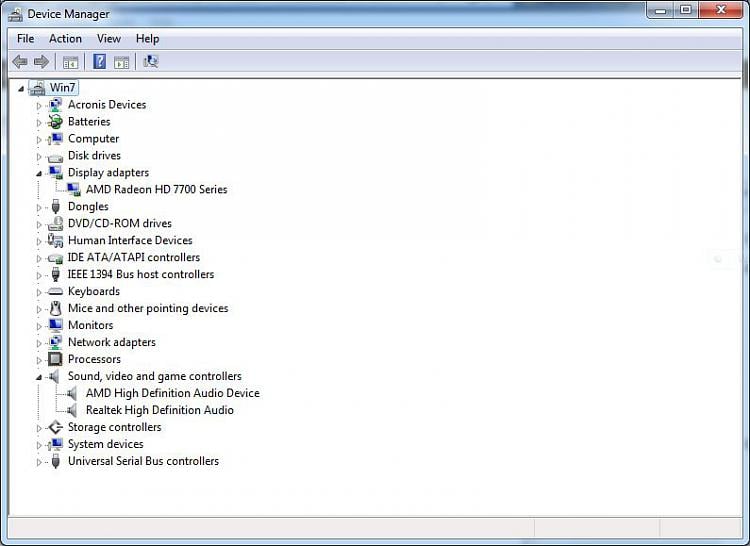This screenshot has width=750, height=546.
Task: Click the Computer category icon
Action: [x=55, y=139]
